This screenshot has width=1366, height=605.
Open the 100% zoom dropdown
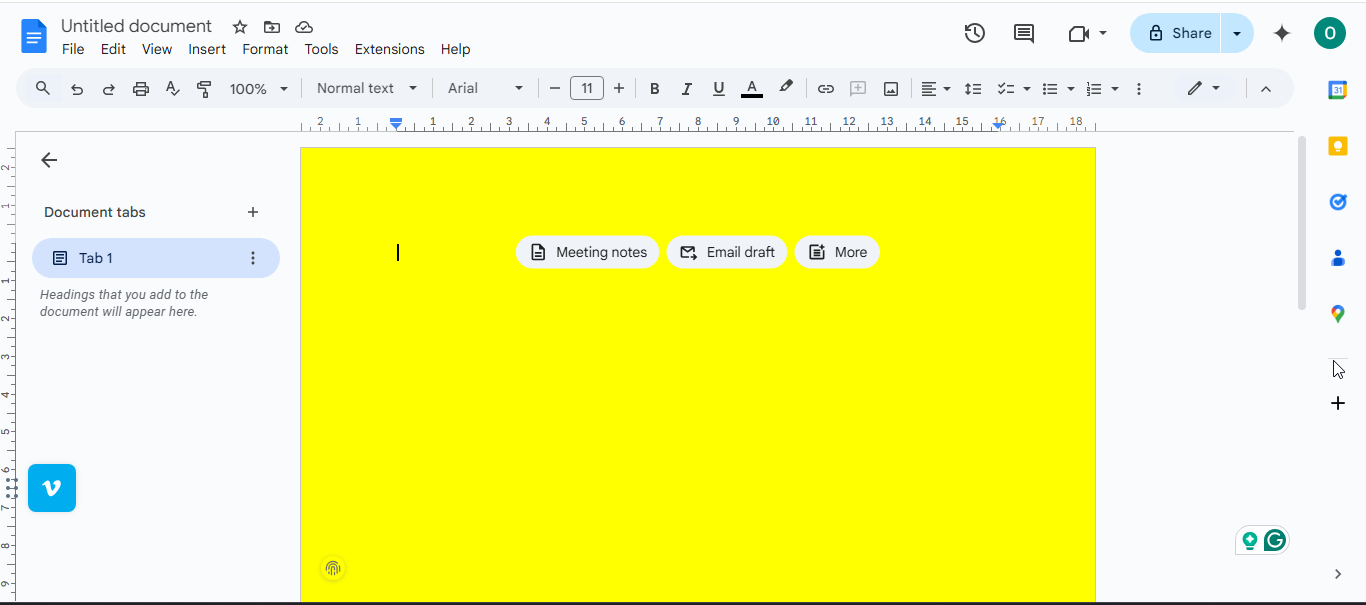click(258, 89)
